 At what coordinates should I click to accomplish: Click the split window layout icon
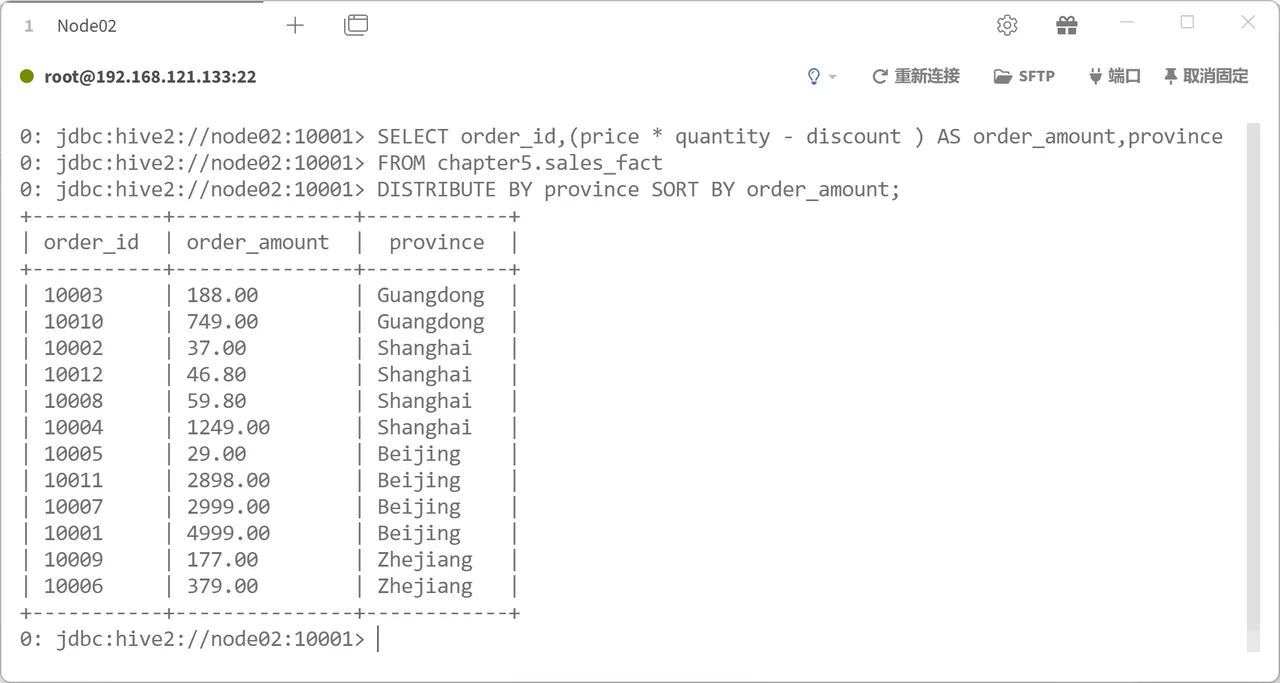pos(356,25)
